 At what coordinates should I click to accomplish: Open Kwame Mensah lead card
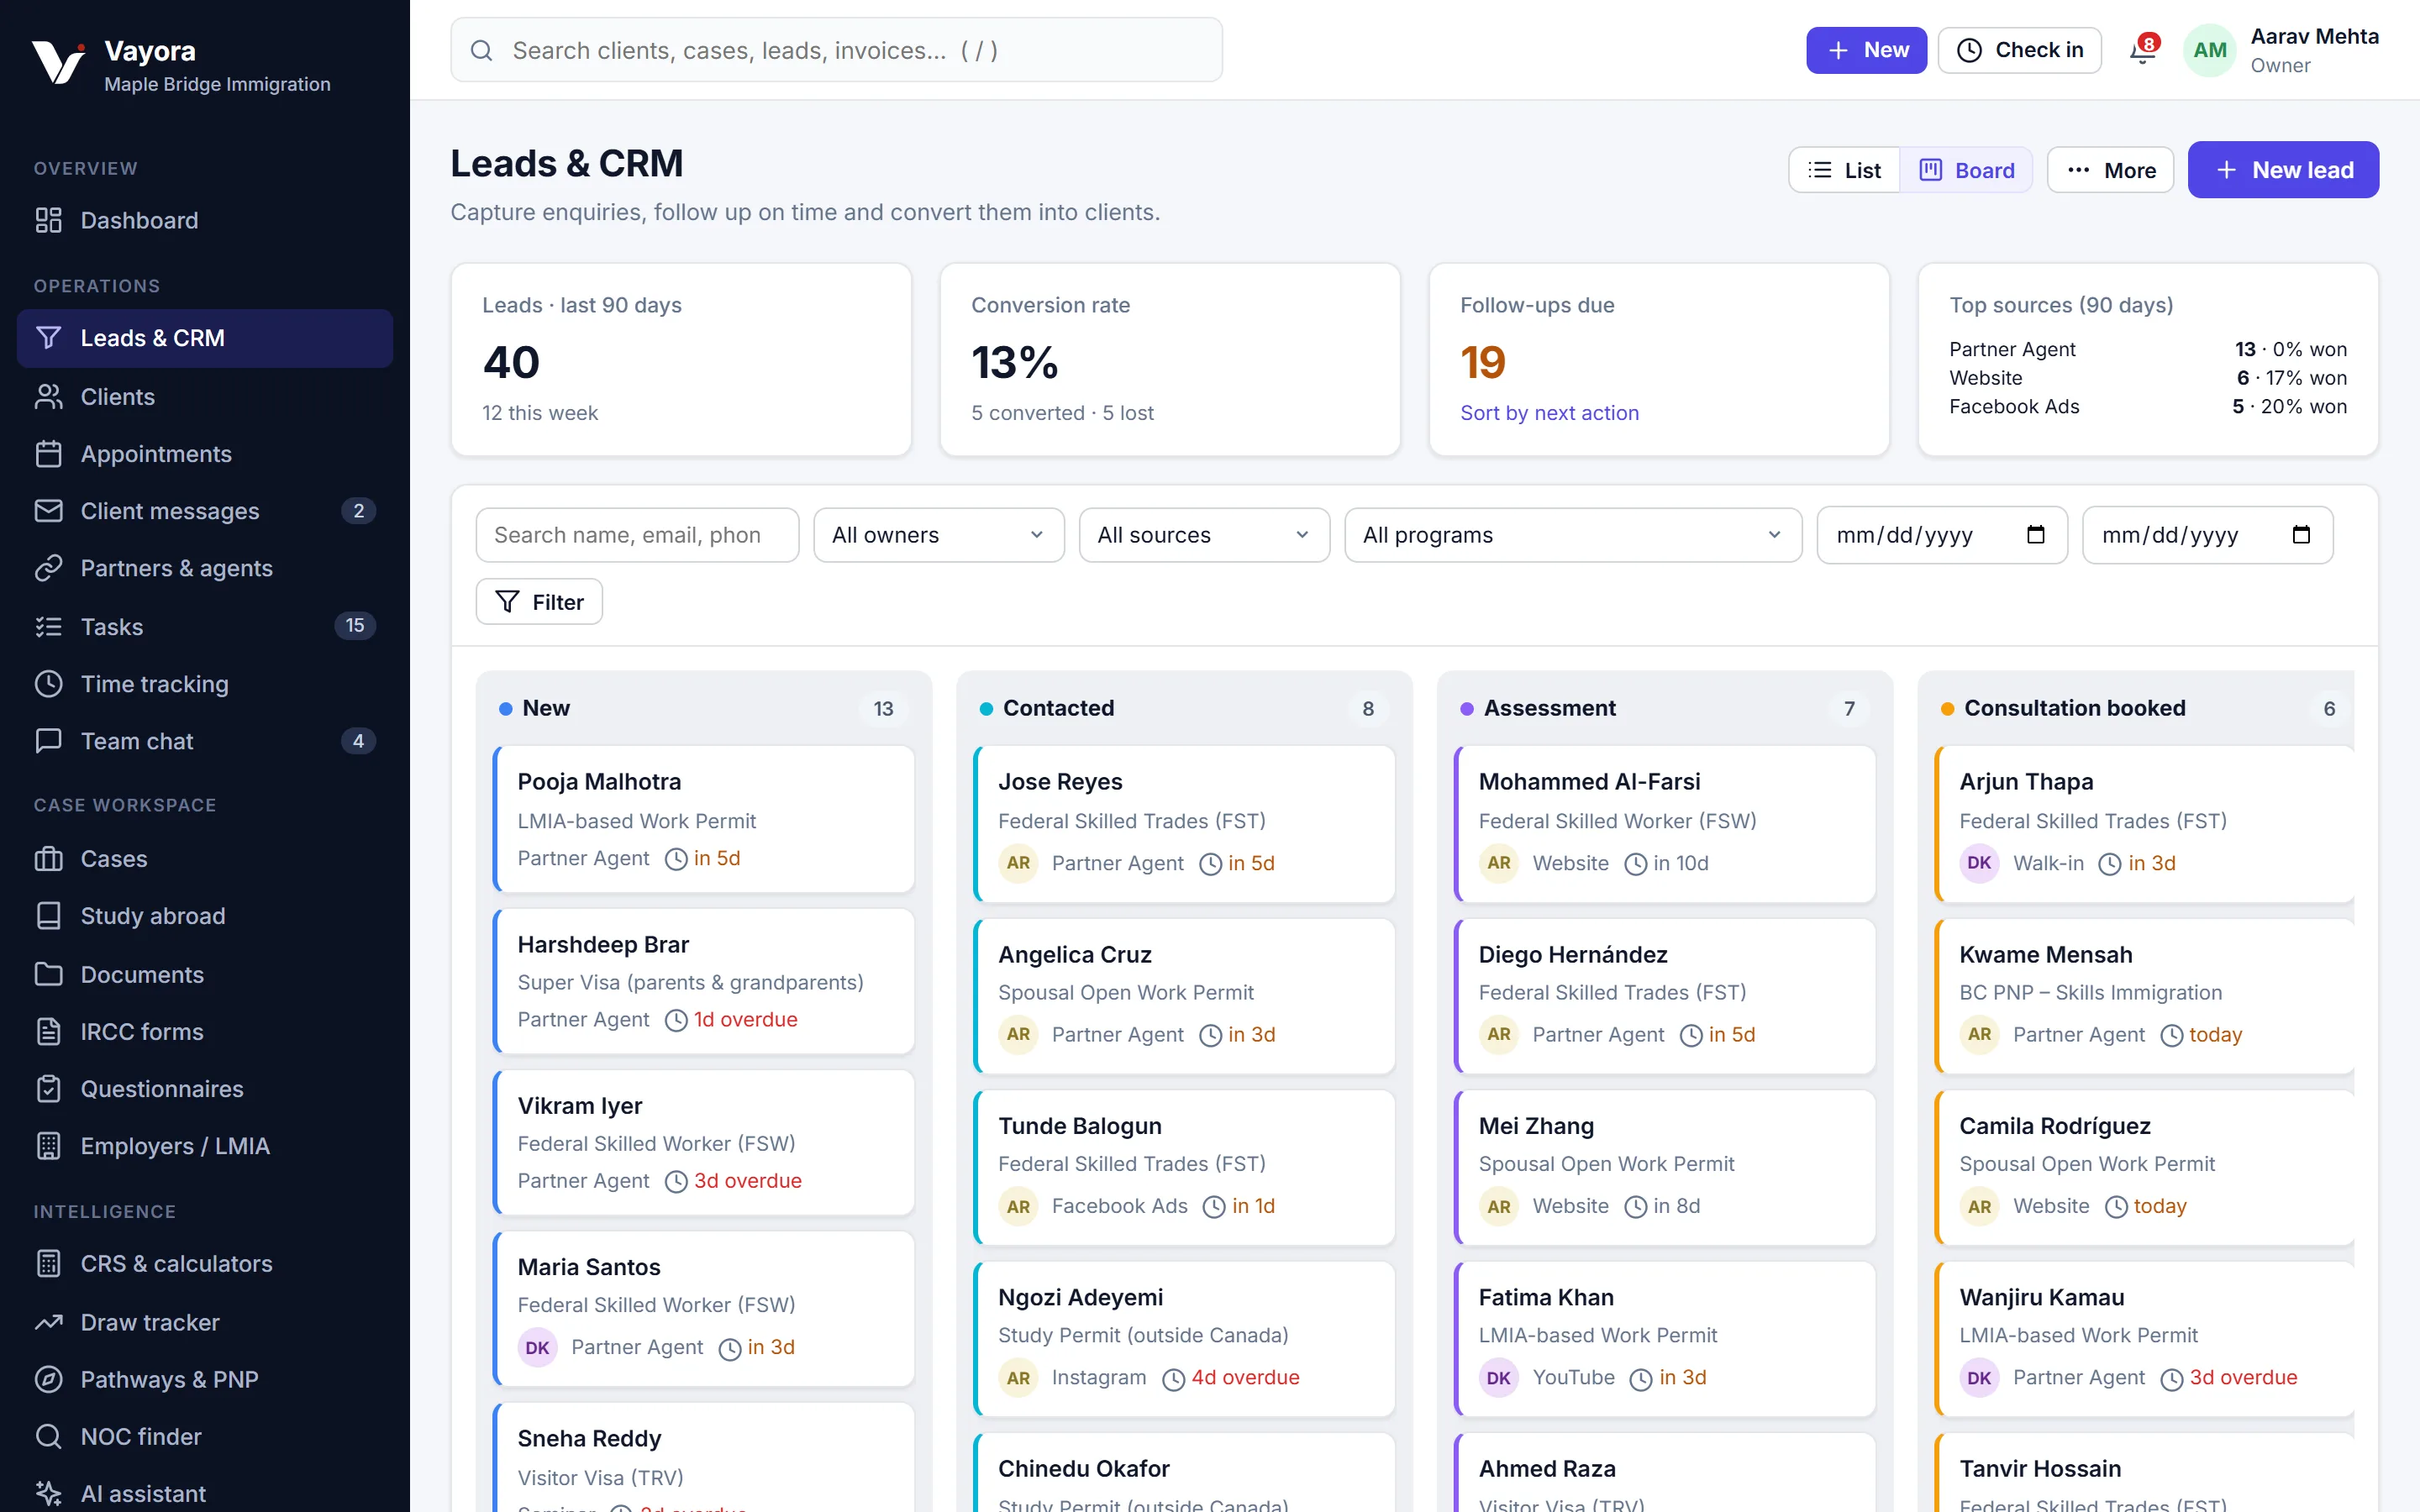(2145, 995)
